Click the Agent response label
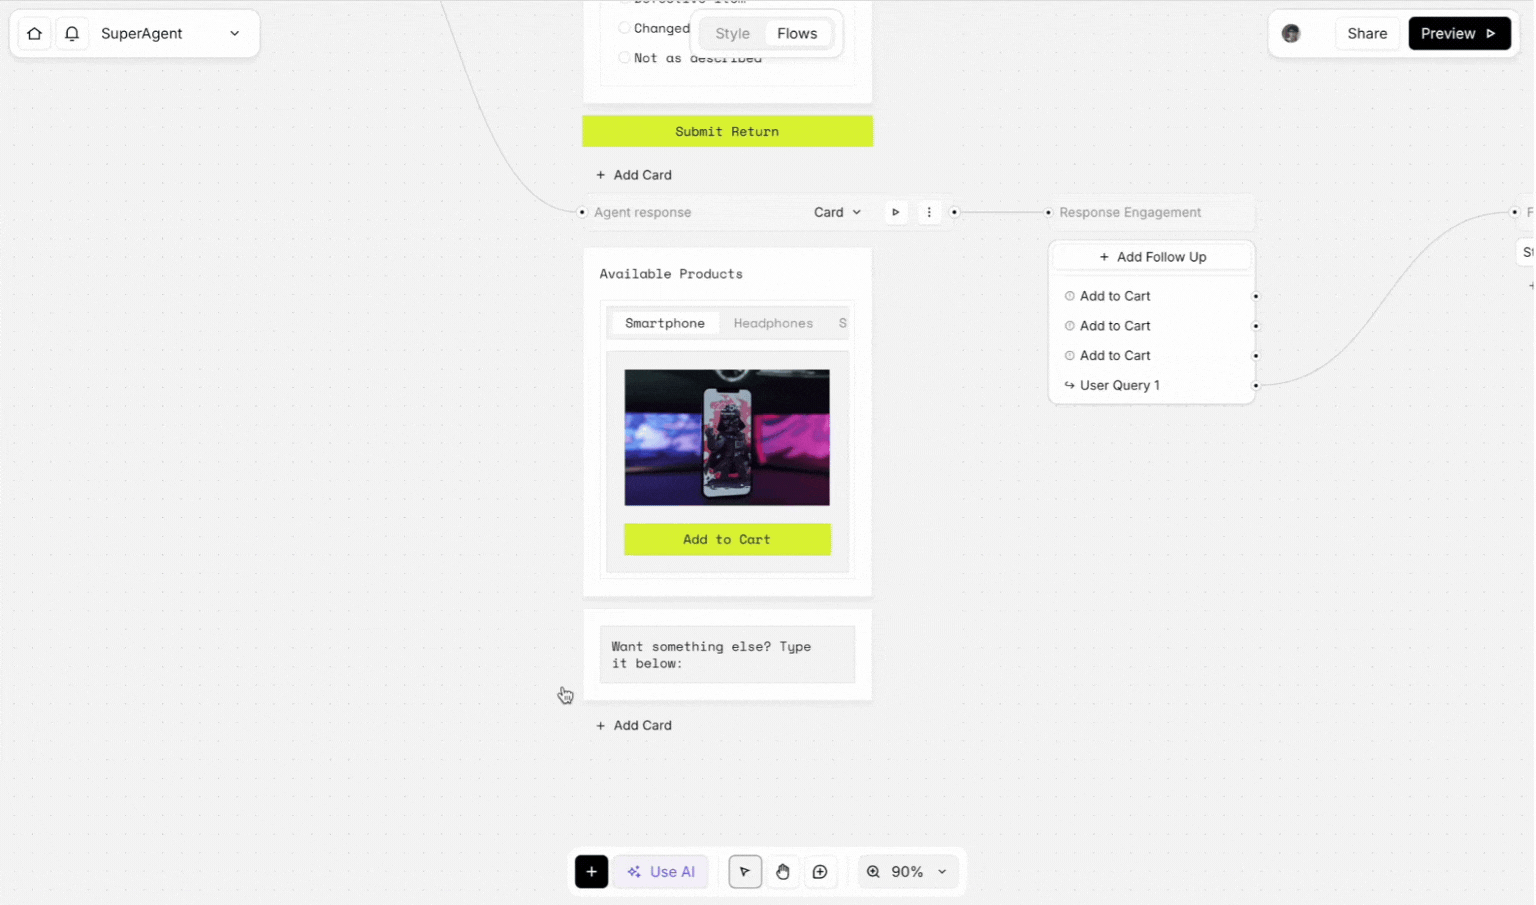The image size is (1536, 905). click(x=642, y=212)
